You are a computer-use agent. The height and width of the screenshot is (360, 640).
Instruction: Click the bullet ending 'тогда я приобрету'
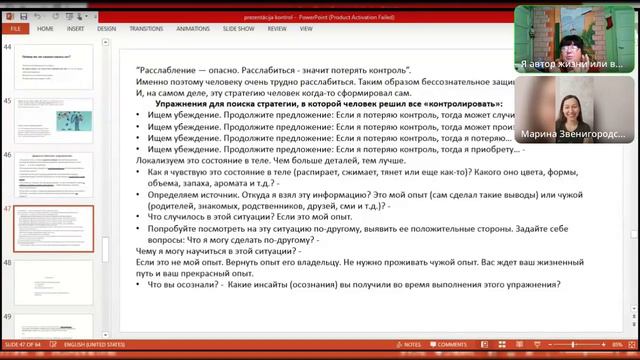336,149
